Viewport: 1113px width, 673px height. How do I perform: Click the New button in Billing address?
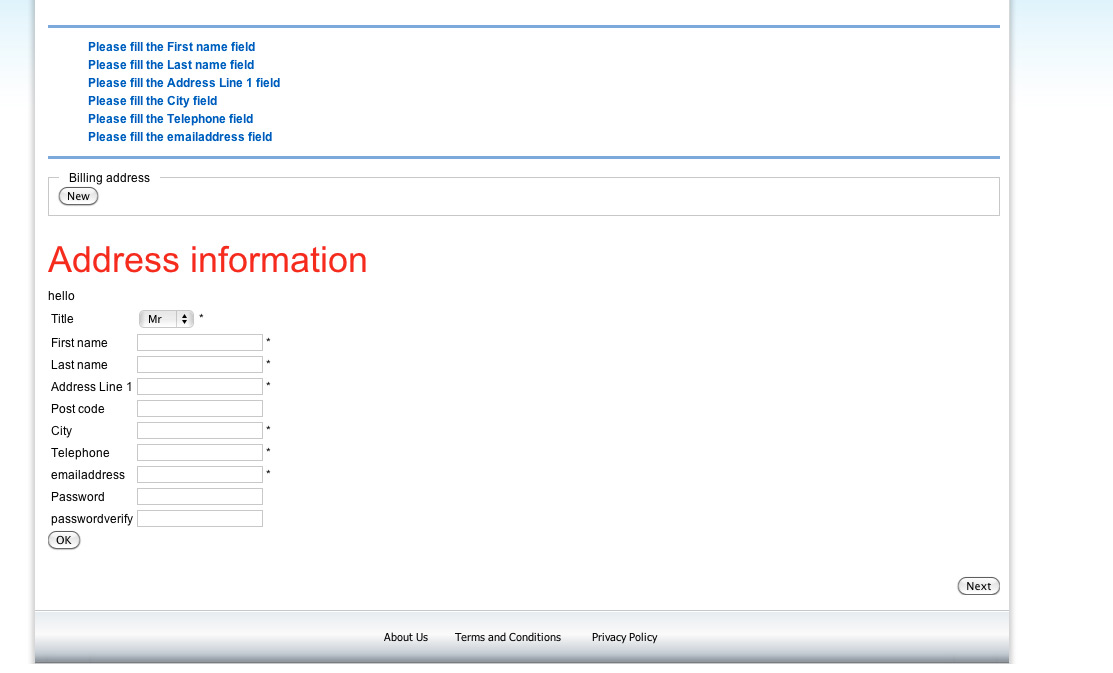(78, 196)
